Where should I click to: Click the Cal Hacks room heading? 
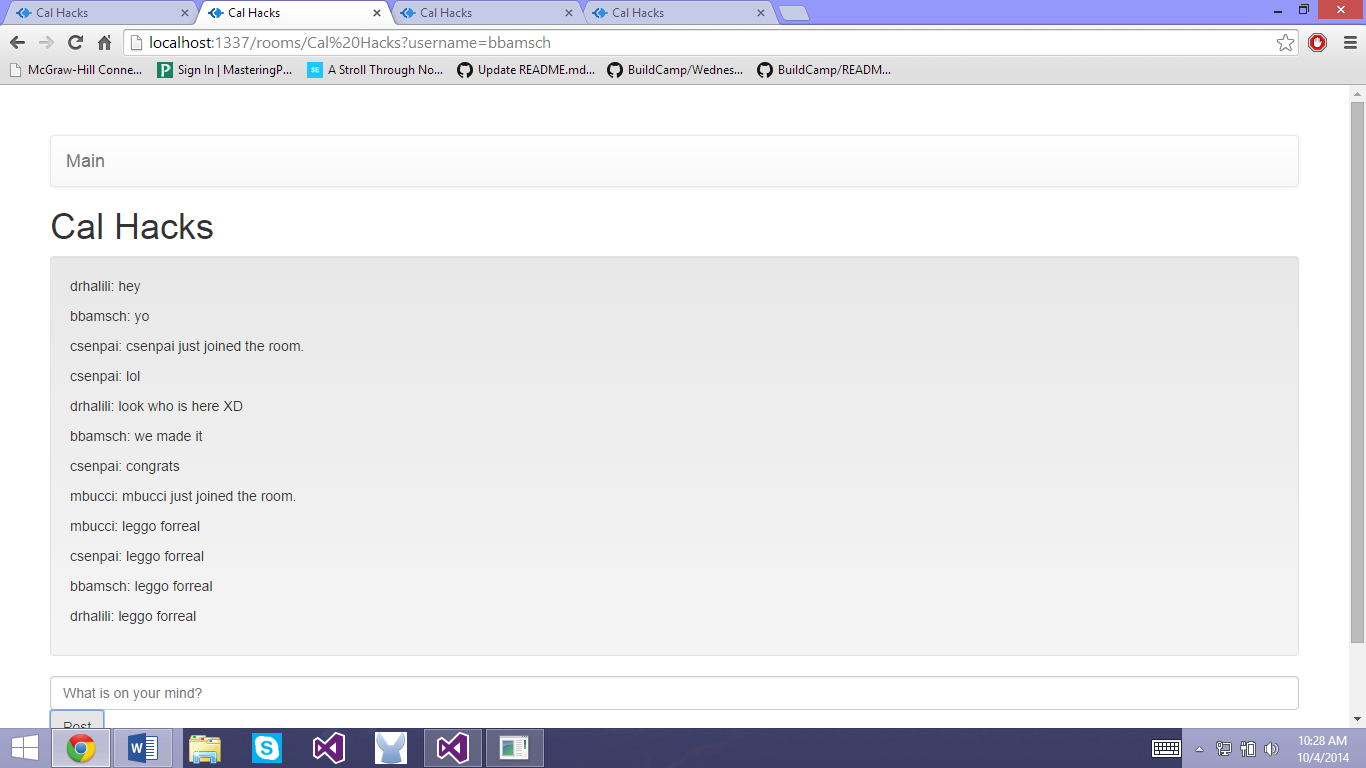(x=132, y=226)
